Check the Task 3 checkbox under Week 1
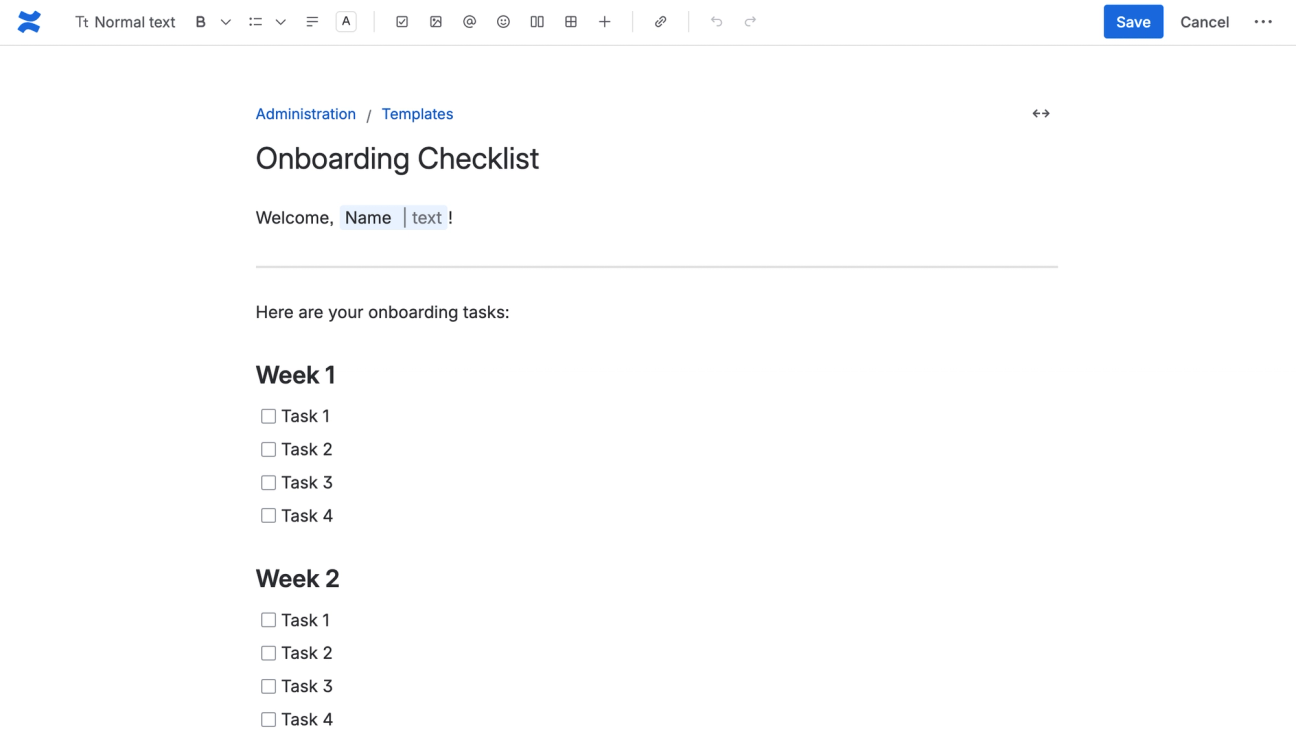1296x747 pixels. click(268, 482)
